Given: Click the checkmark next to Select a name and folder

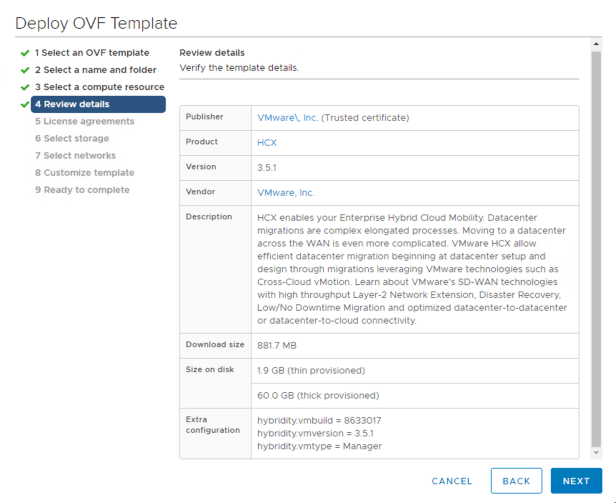Looking at the screenshot, I should pyautogui.click(x=25, y=70).
